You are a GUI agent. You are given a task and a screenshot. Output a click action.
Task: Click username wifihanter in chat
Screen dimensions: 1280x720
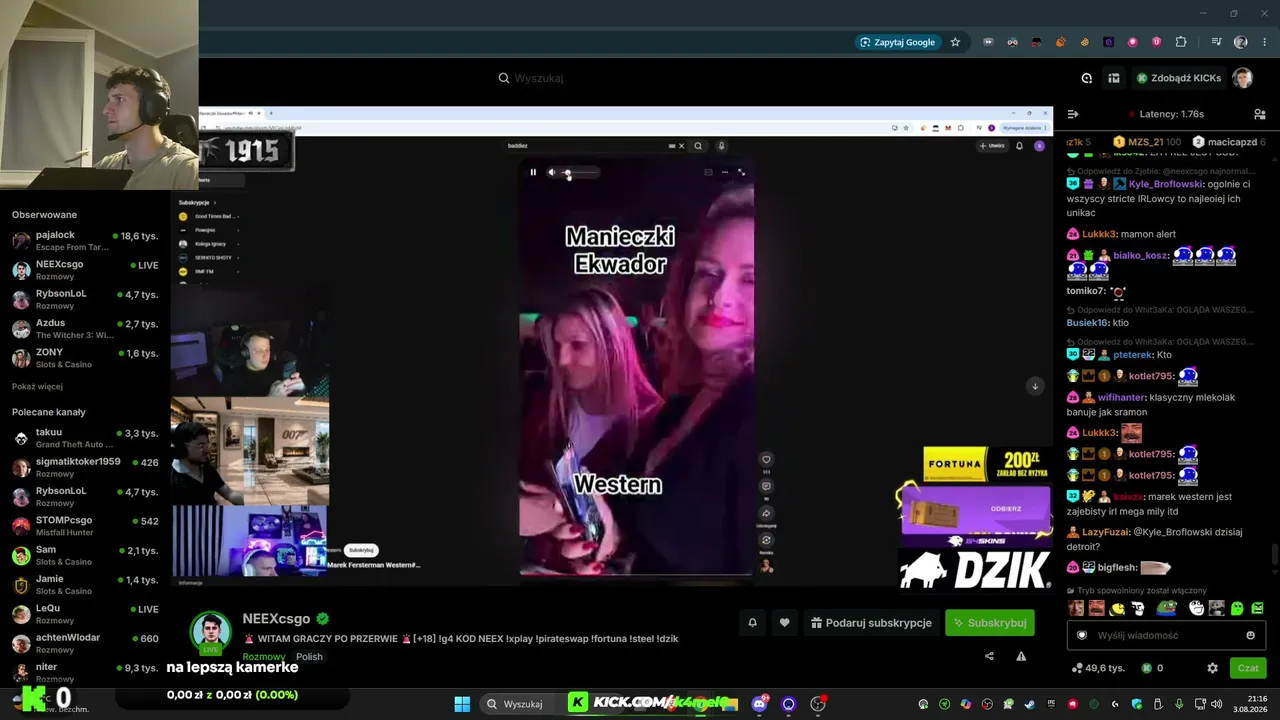tap(1121, 397)
